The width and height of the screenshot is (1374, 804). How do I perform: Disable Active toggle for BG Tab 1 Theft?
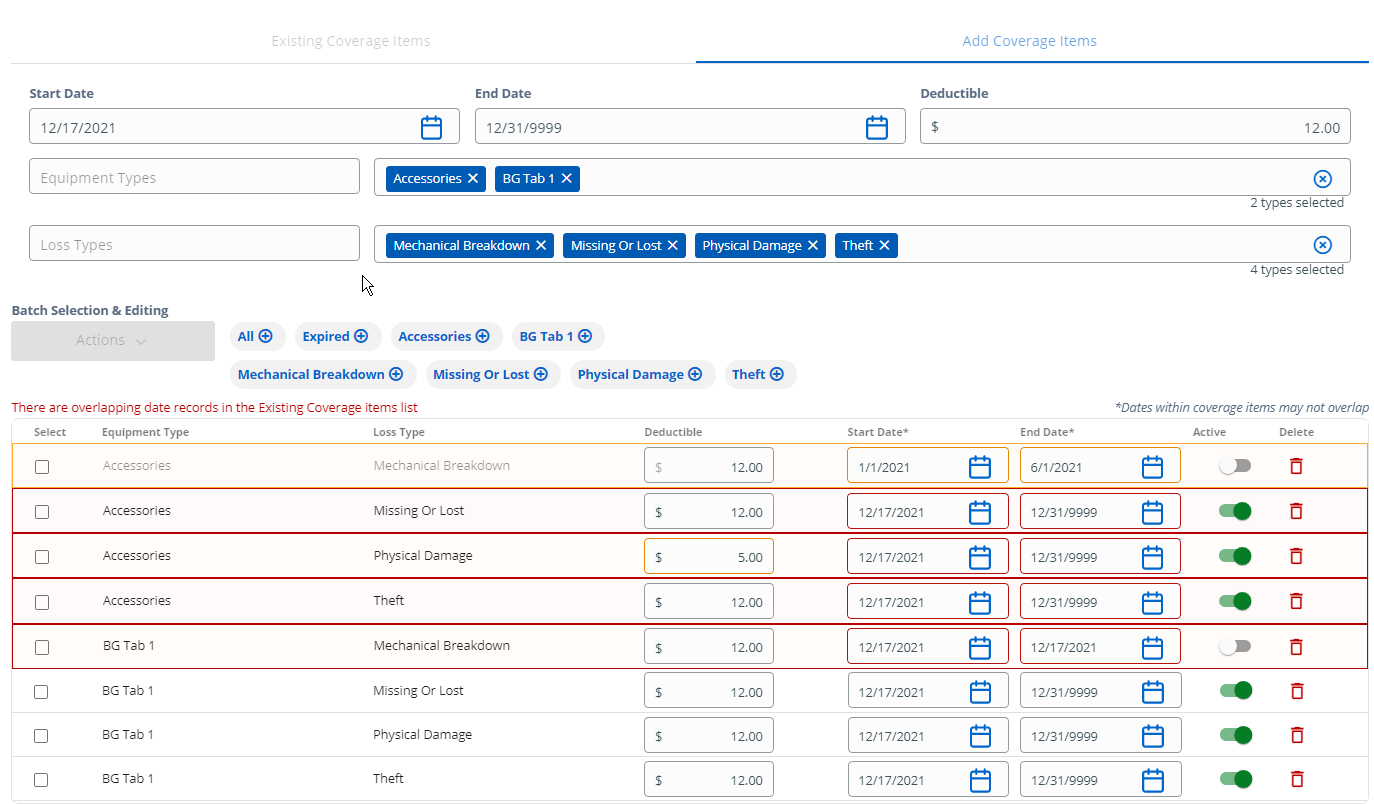[1236, 779]
